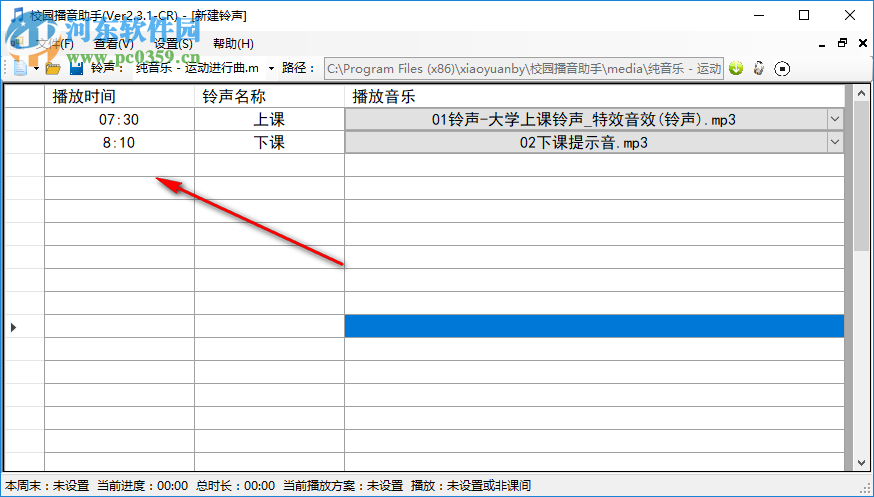Click the new document icon in toolbar
The width and height of the screenshot is (874, 497).
21,69
